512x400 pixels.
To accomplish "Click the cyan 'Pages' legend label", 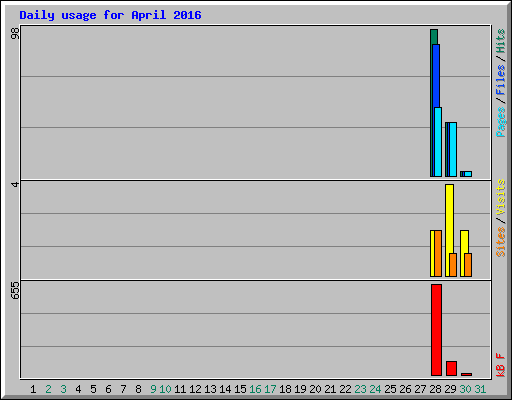I will [501, 122].
